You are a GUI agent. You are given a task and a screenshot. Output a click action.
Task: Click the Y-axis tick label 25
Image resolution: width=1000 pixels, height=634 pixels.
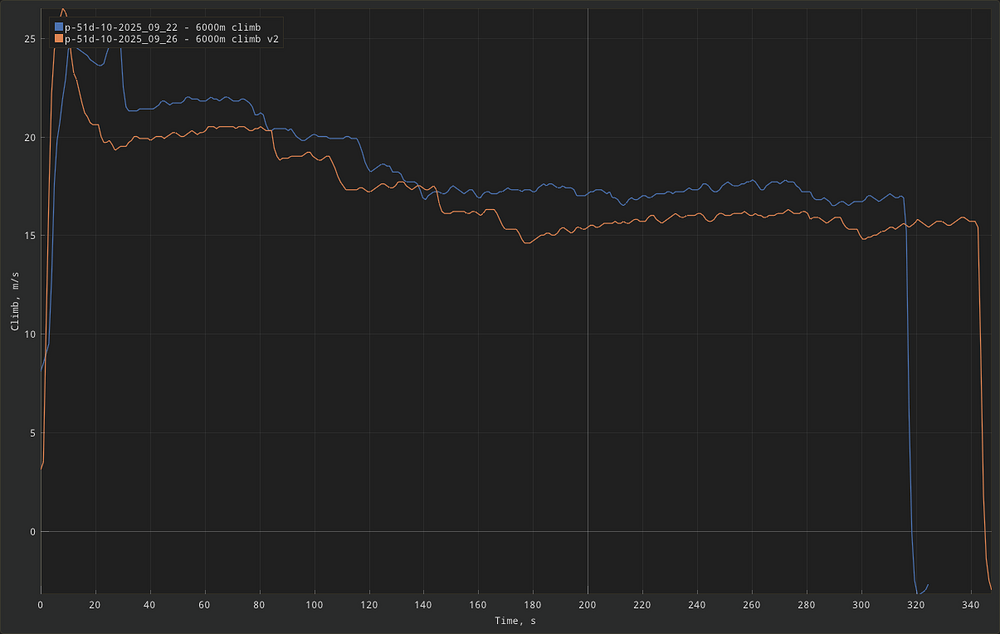30,39
